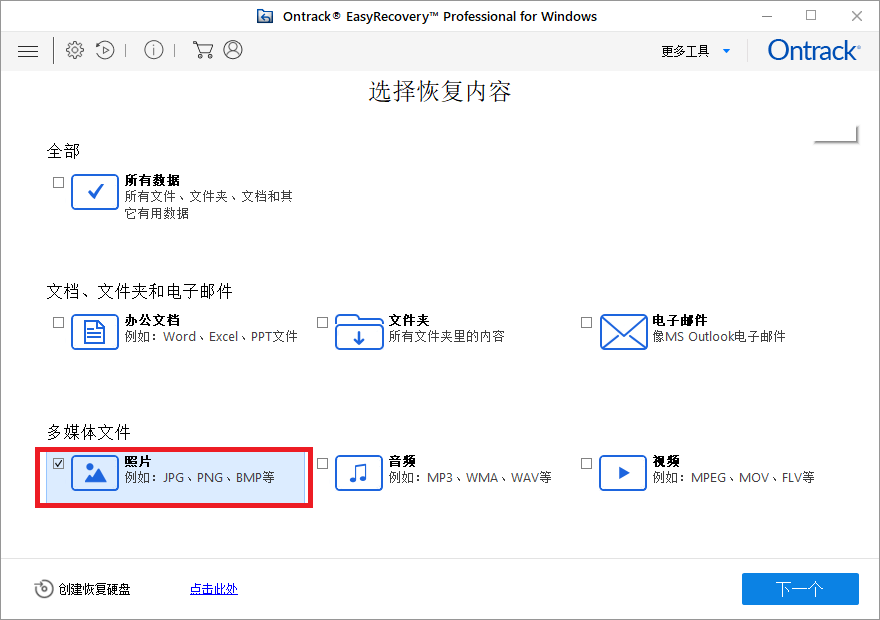This screenshot has height=620, width=880.
Task: Click the 办公文档 office document icon
Action: coord(95,331)
